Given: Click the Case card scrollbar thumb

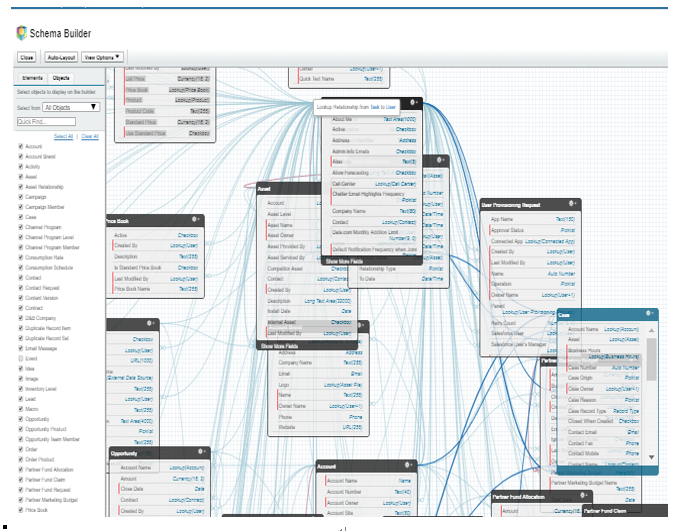Looking at the screenshot, I should 651,359.
